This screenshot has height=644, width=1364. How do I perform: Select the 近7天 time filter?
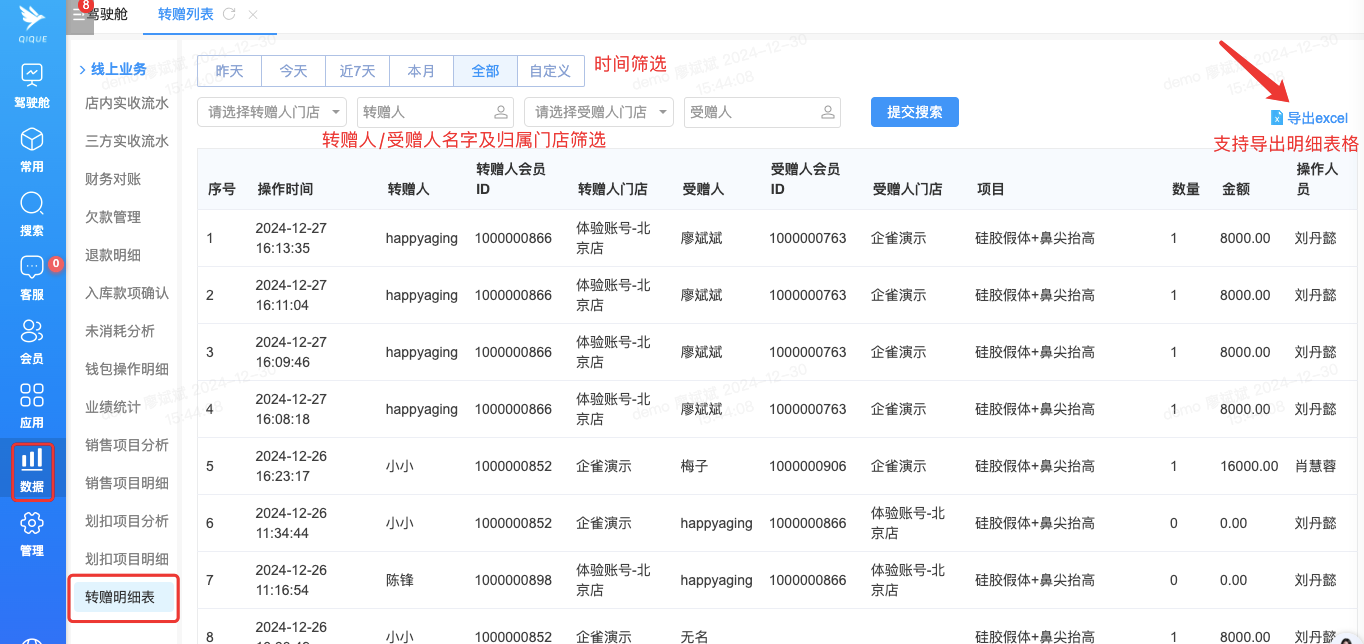357,71
